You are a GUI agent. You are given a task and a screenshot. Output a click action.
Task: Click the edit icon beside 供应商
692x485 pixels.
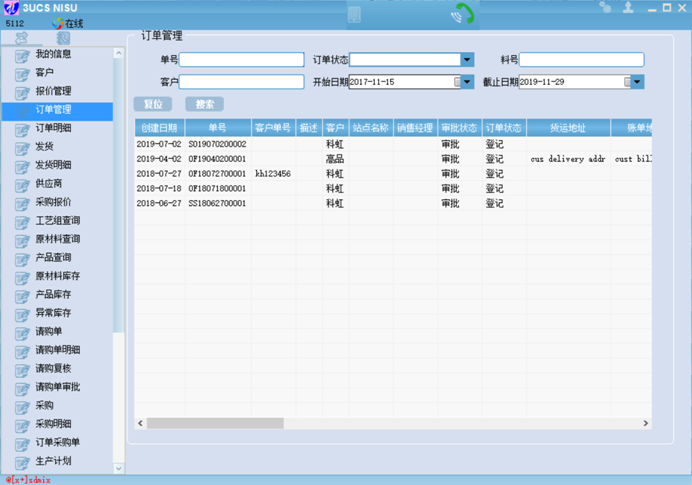click(x=22, y=185)
